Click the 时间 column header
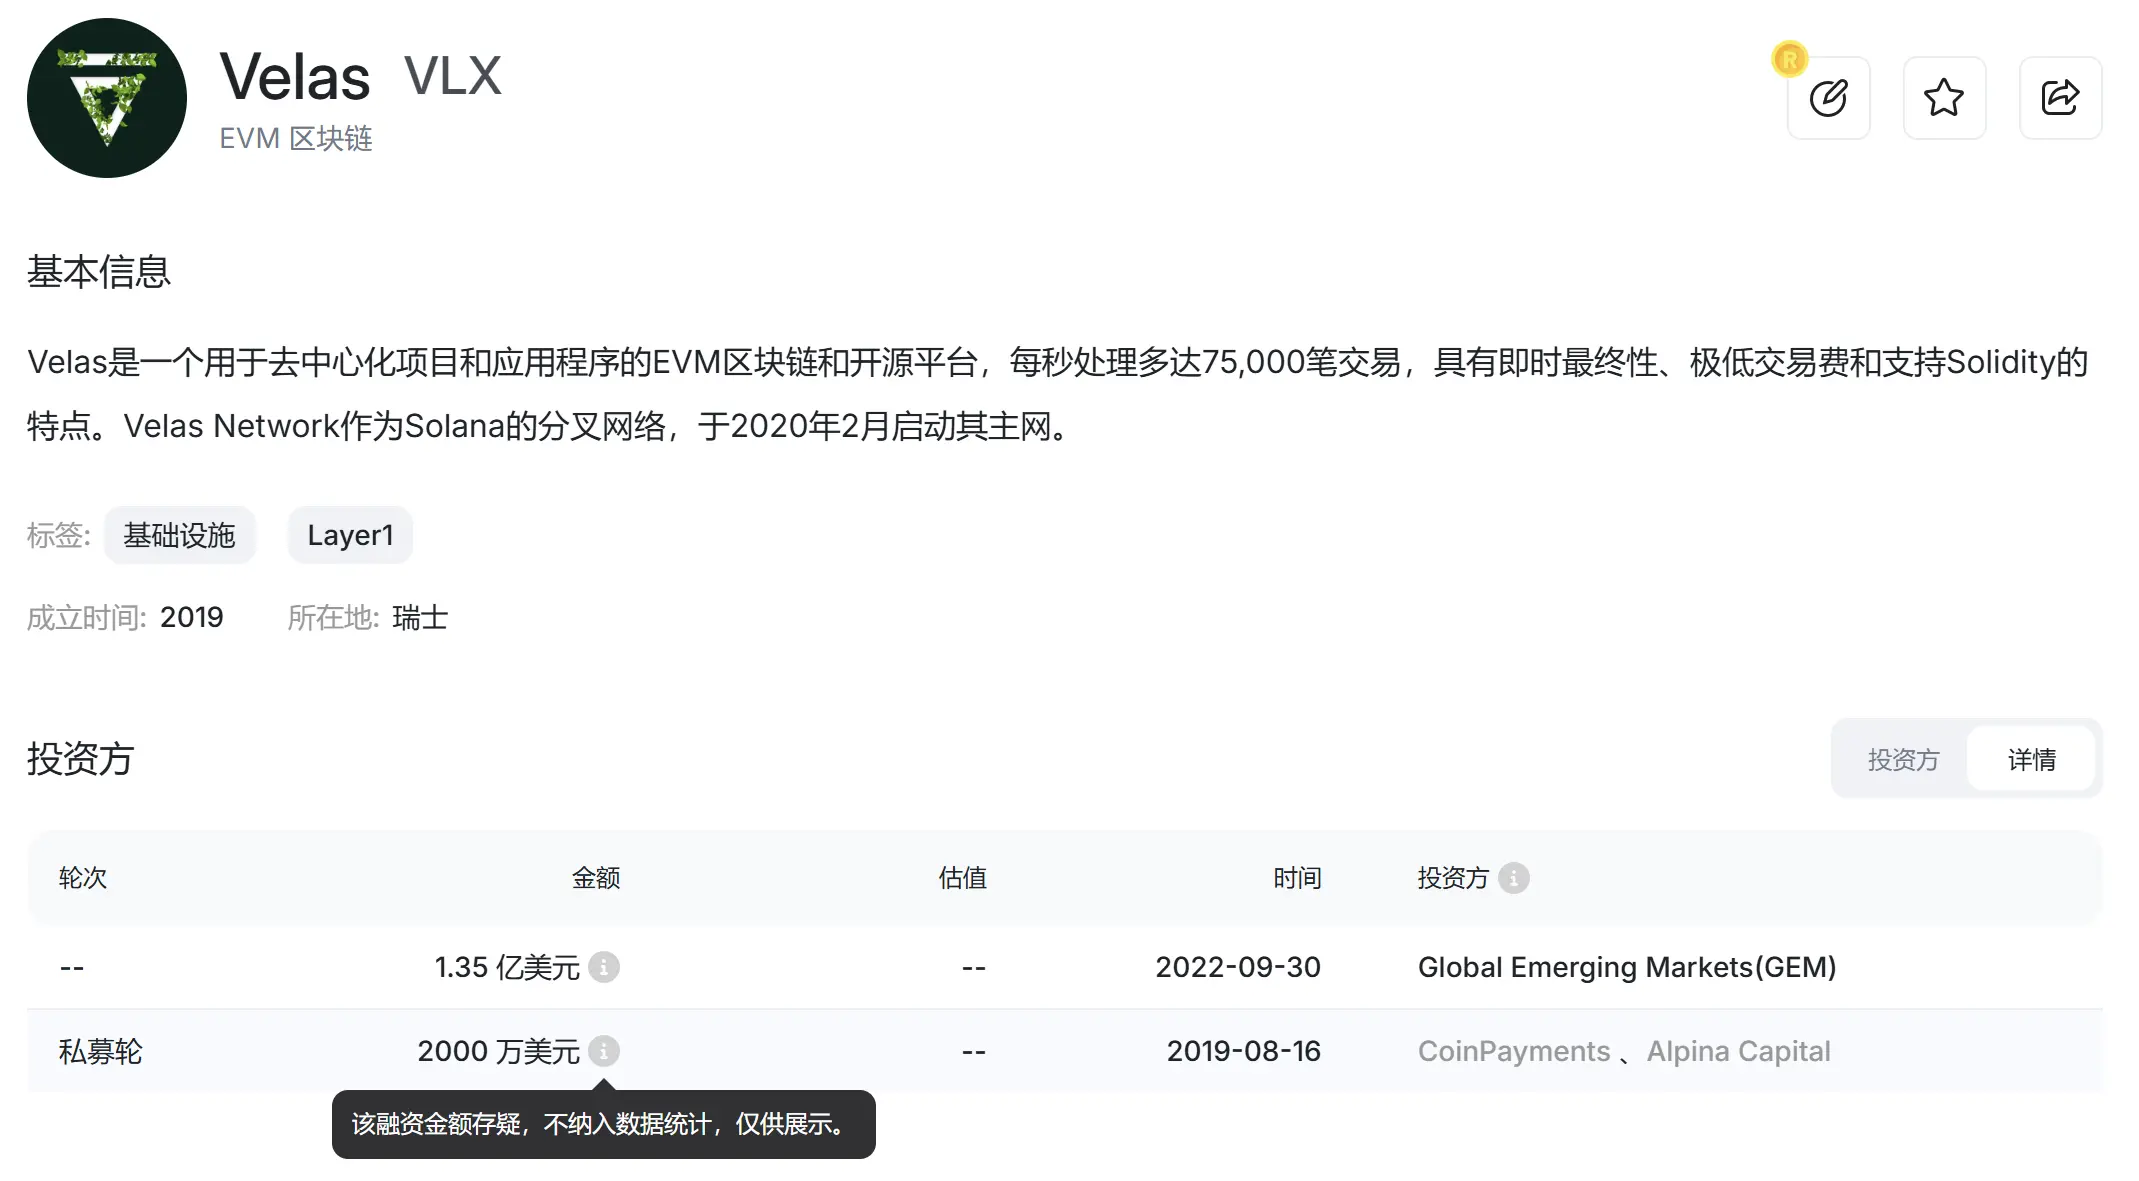 tap(1298, 878)
